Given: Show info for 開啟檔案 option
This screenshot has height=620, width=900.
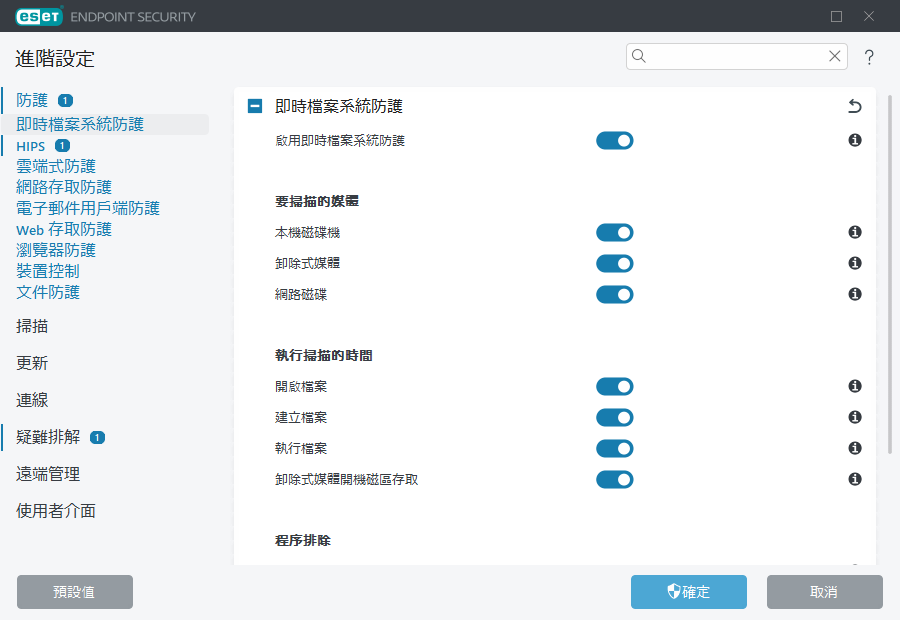Looking at the screenshot, I should click(855, 387).
